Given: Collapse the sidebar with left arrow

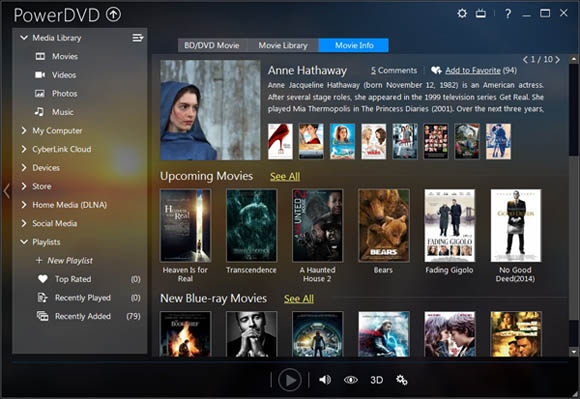Looking at the screenshot, I should pos(6,191).
